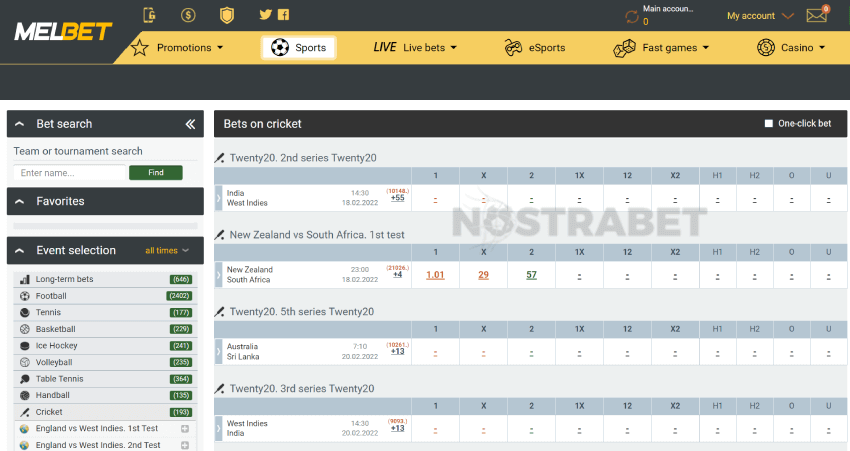
Task: Open England vs West Indies 1st Test
Action: coord(96,429)
